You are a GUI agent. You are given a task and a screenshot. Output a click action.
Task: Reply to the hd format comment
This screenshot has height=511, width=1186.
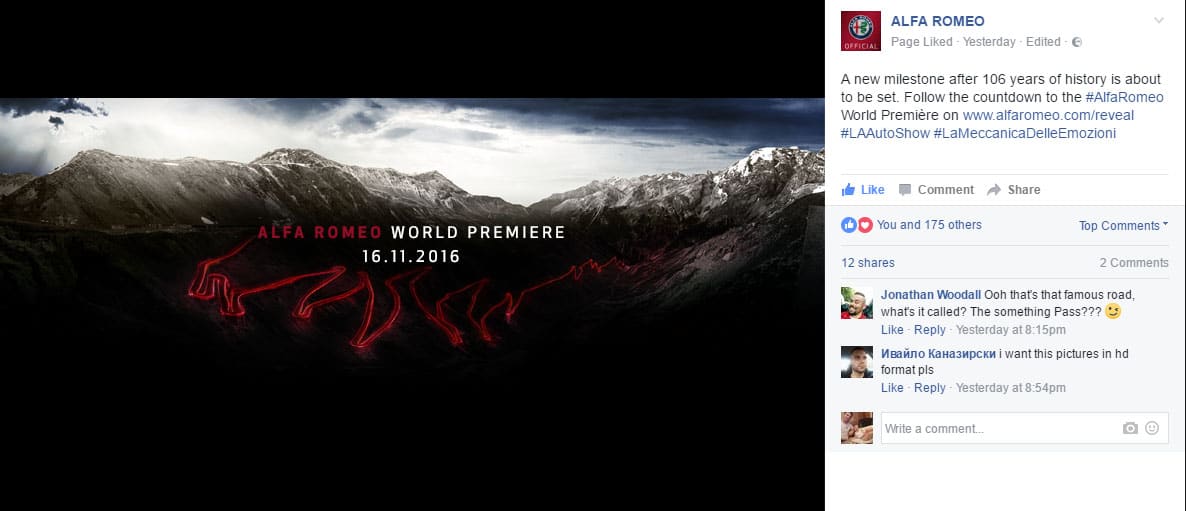930,388
